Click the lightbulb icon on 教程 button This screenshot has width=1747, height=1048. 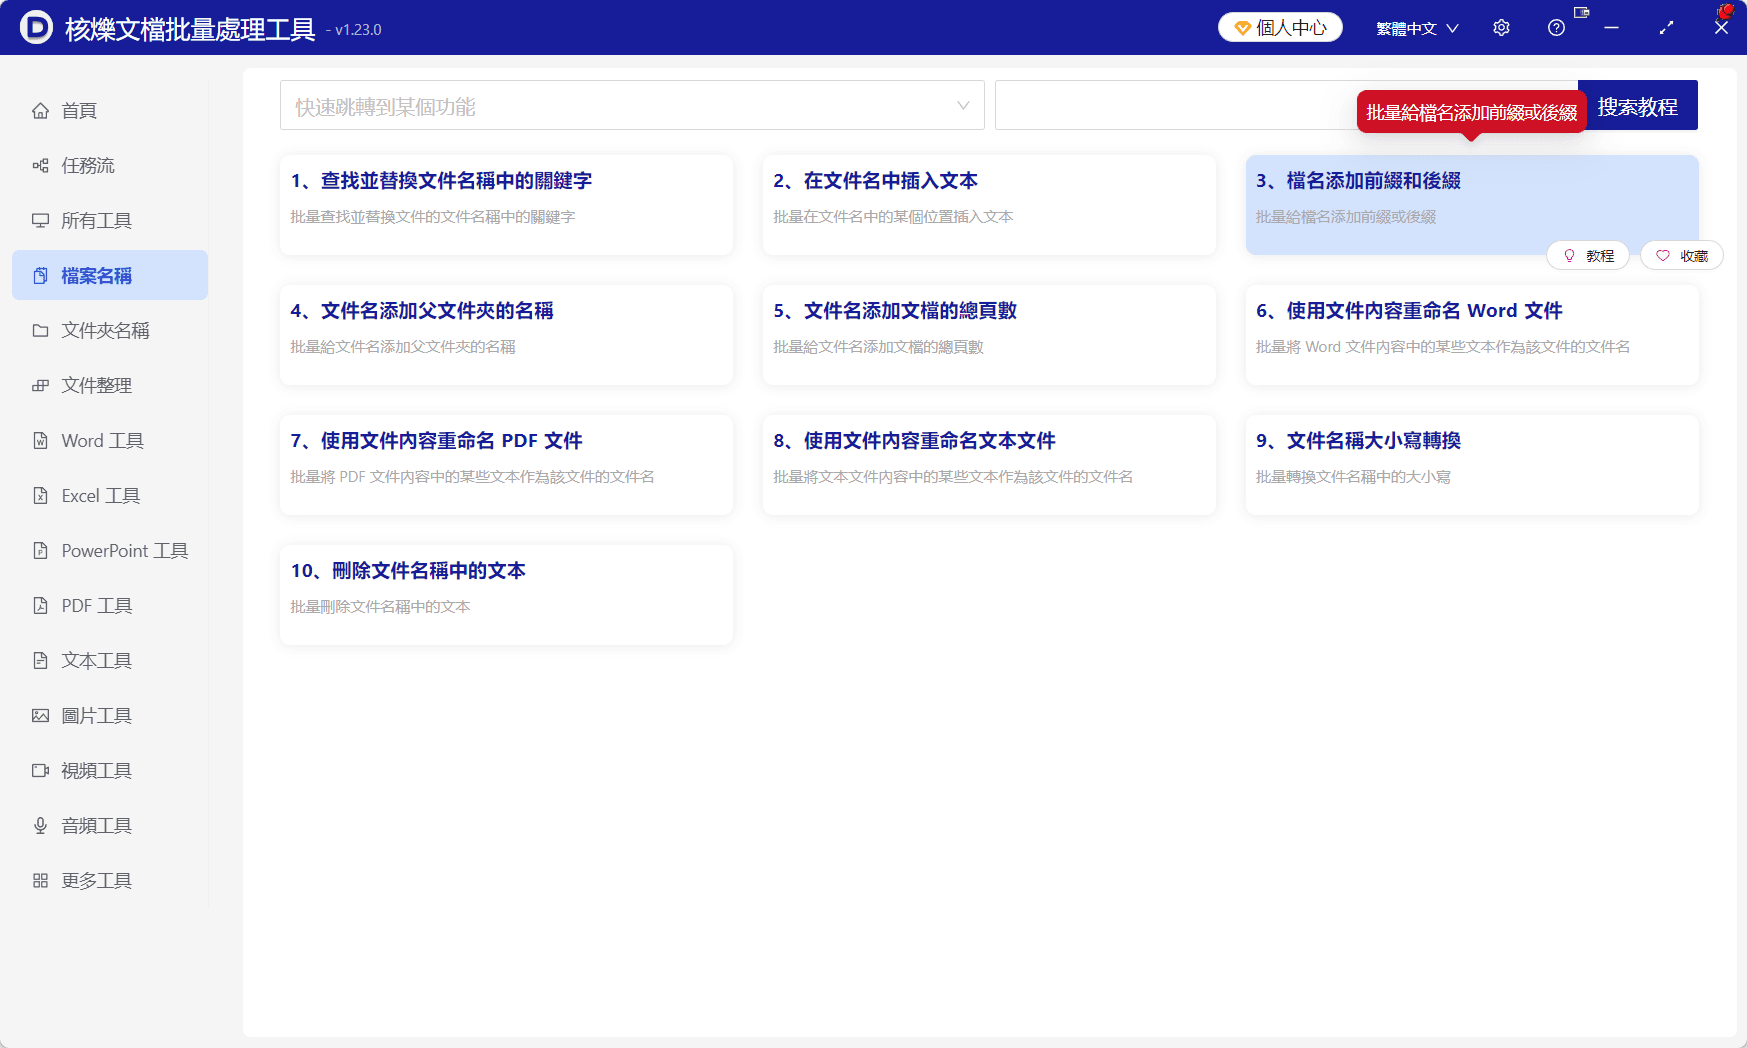1569,256
